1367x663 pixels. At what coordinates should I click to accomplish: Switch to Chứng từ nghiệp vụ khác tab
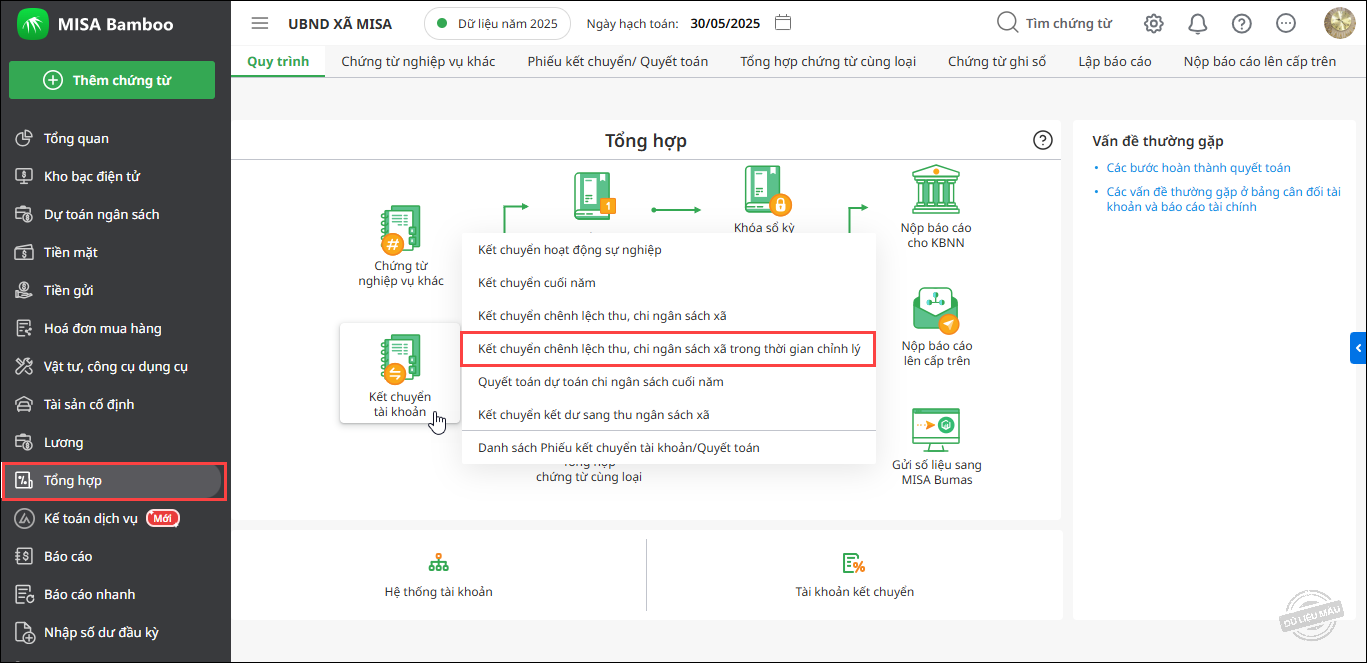point(418,61)
